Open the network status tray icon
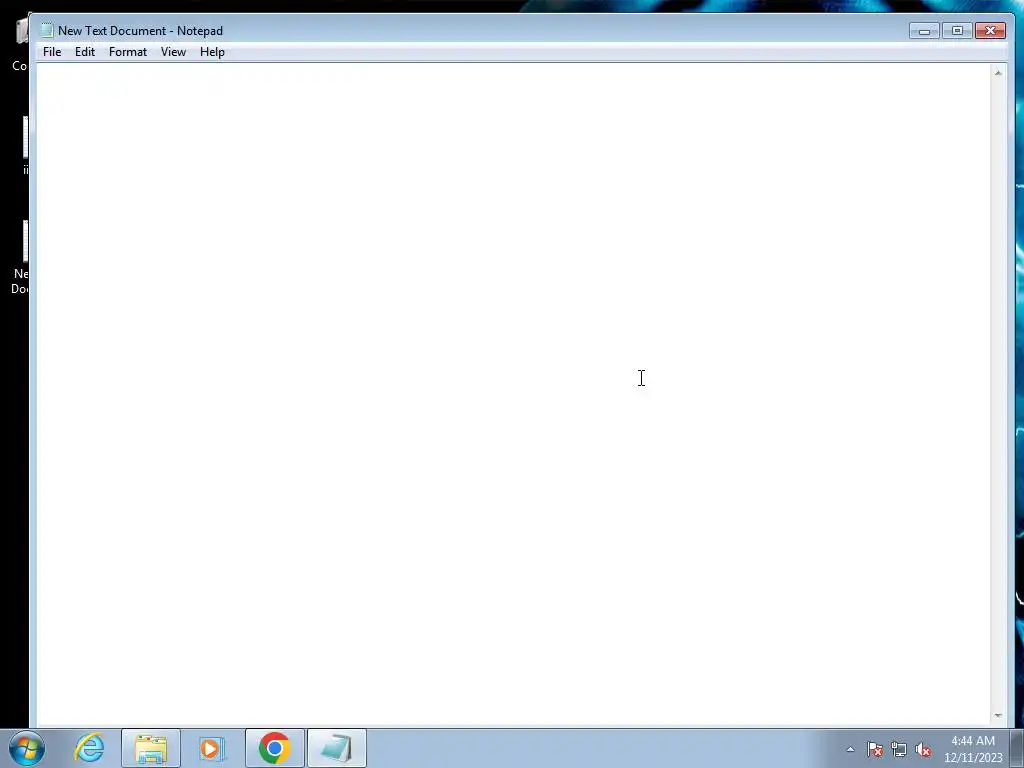The image size is (1024, 768). point(899,750)
